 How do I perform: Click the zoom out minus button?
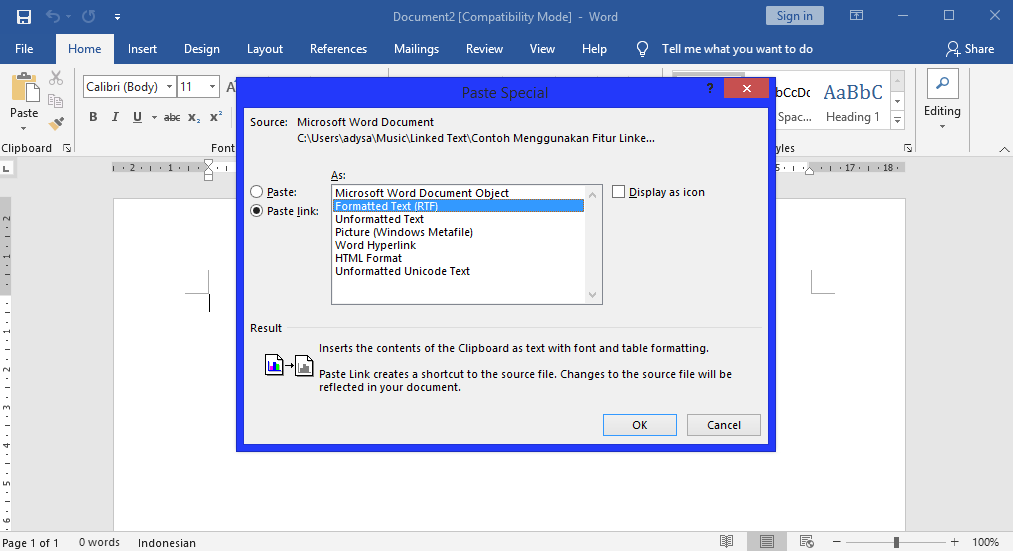(837, 542)
